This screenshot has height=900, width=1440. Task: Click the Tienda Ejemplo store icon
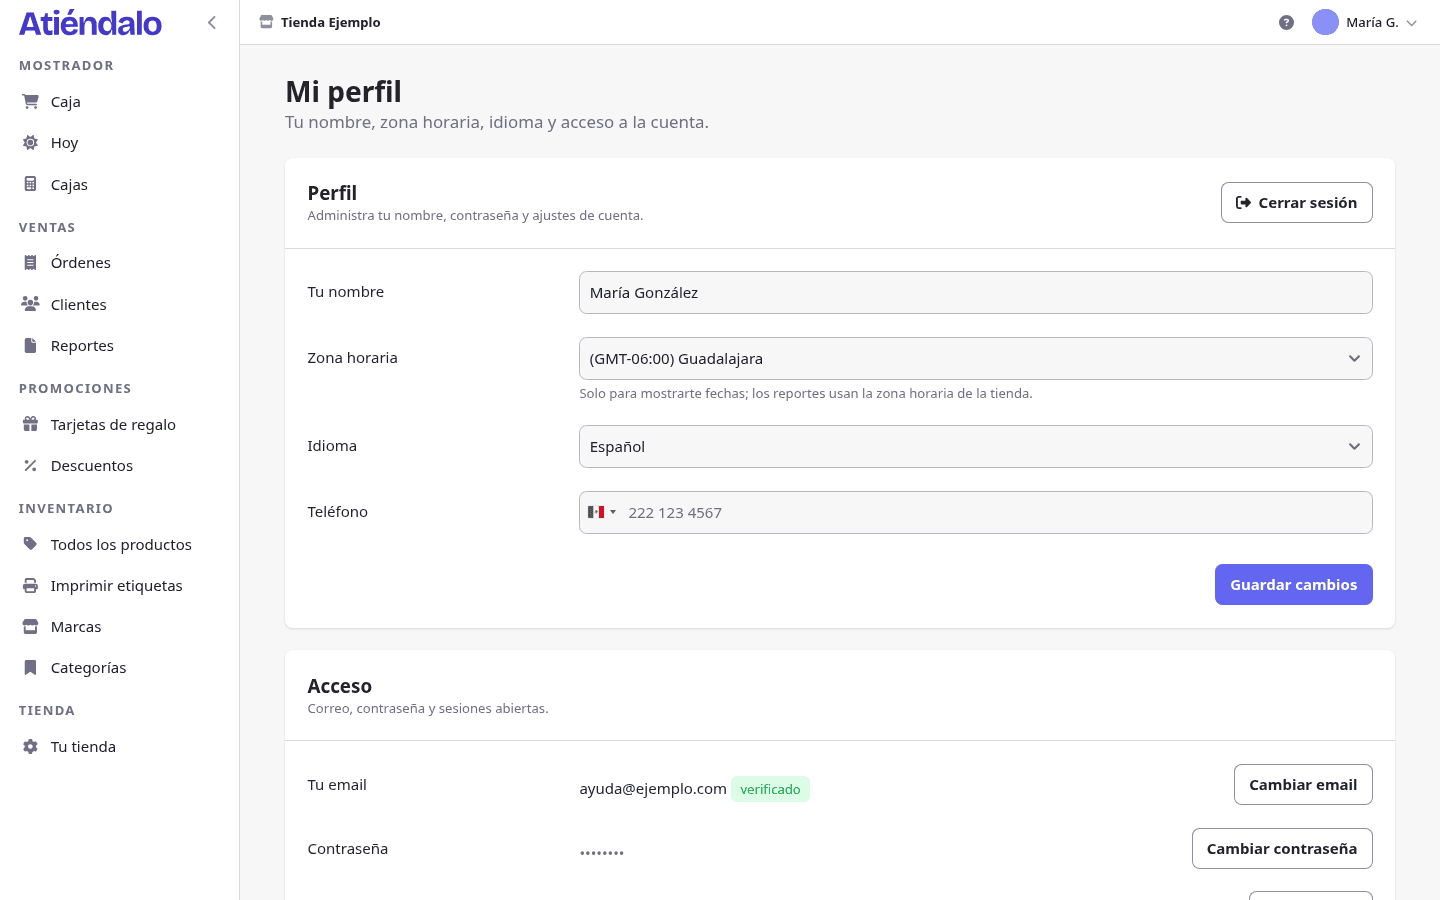(266, 22)
